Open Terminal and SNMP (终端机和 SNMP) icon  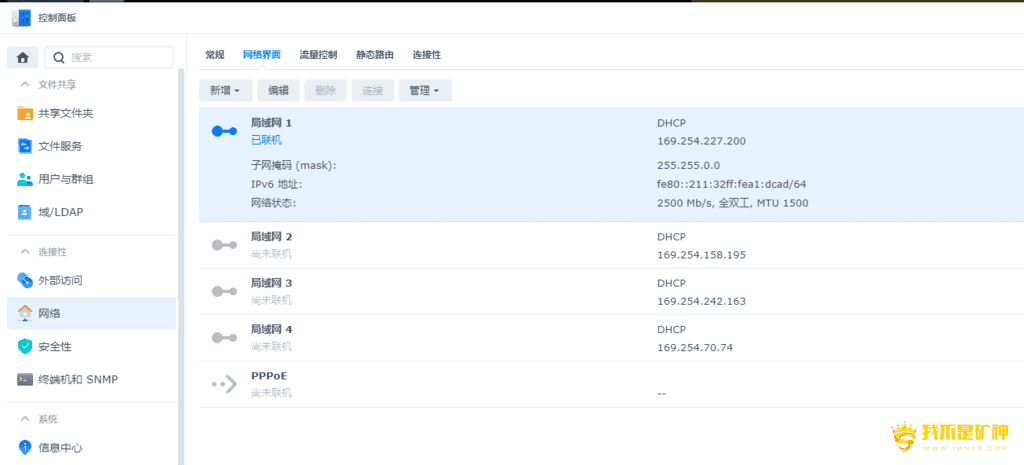coord(25,379)
